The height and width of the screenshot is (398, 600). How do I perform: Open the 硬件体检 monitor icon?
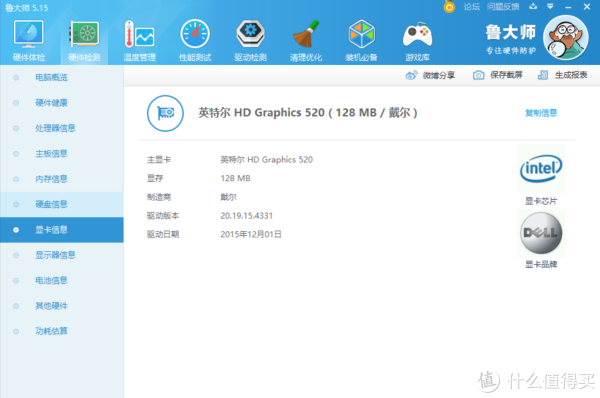pyautogui.click(x=29, y=34)
